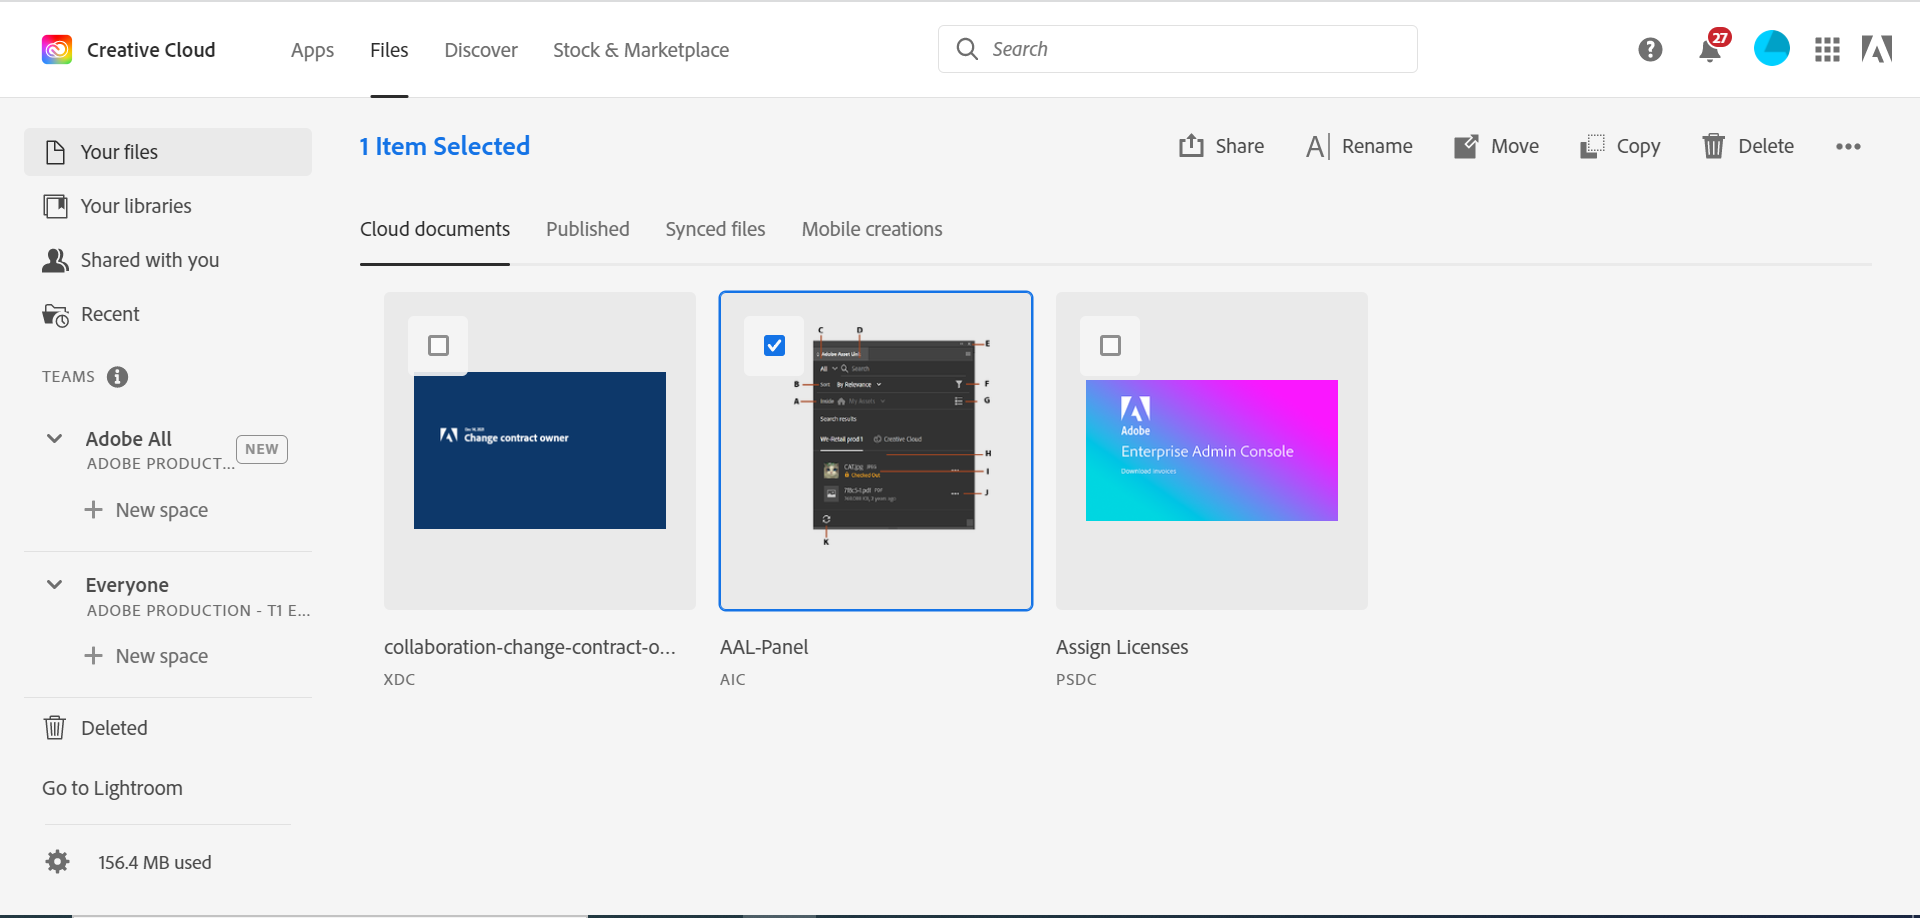Open the Help question mark icon

1650,49
